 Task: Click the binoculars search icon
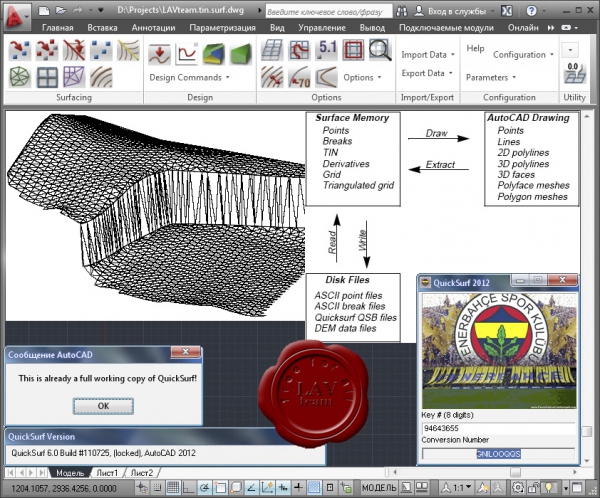401,11
